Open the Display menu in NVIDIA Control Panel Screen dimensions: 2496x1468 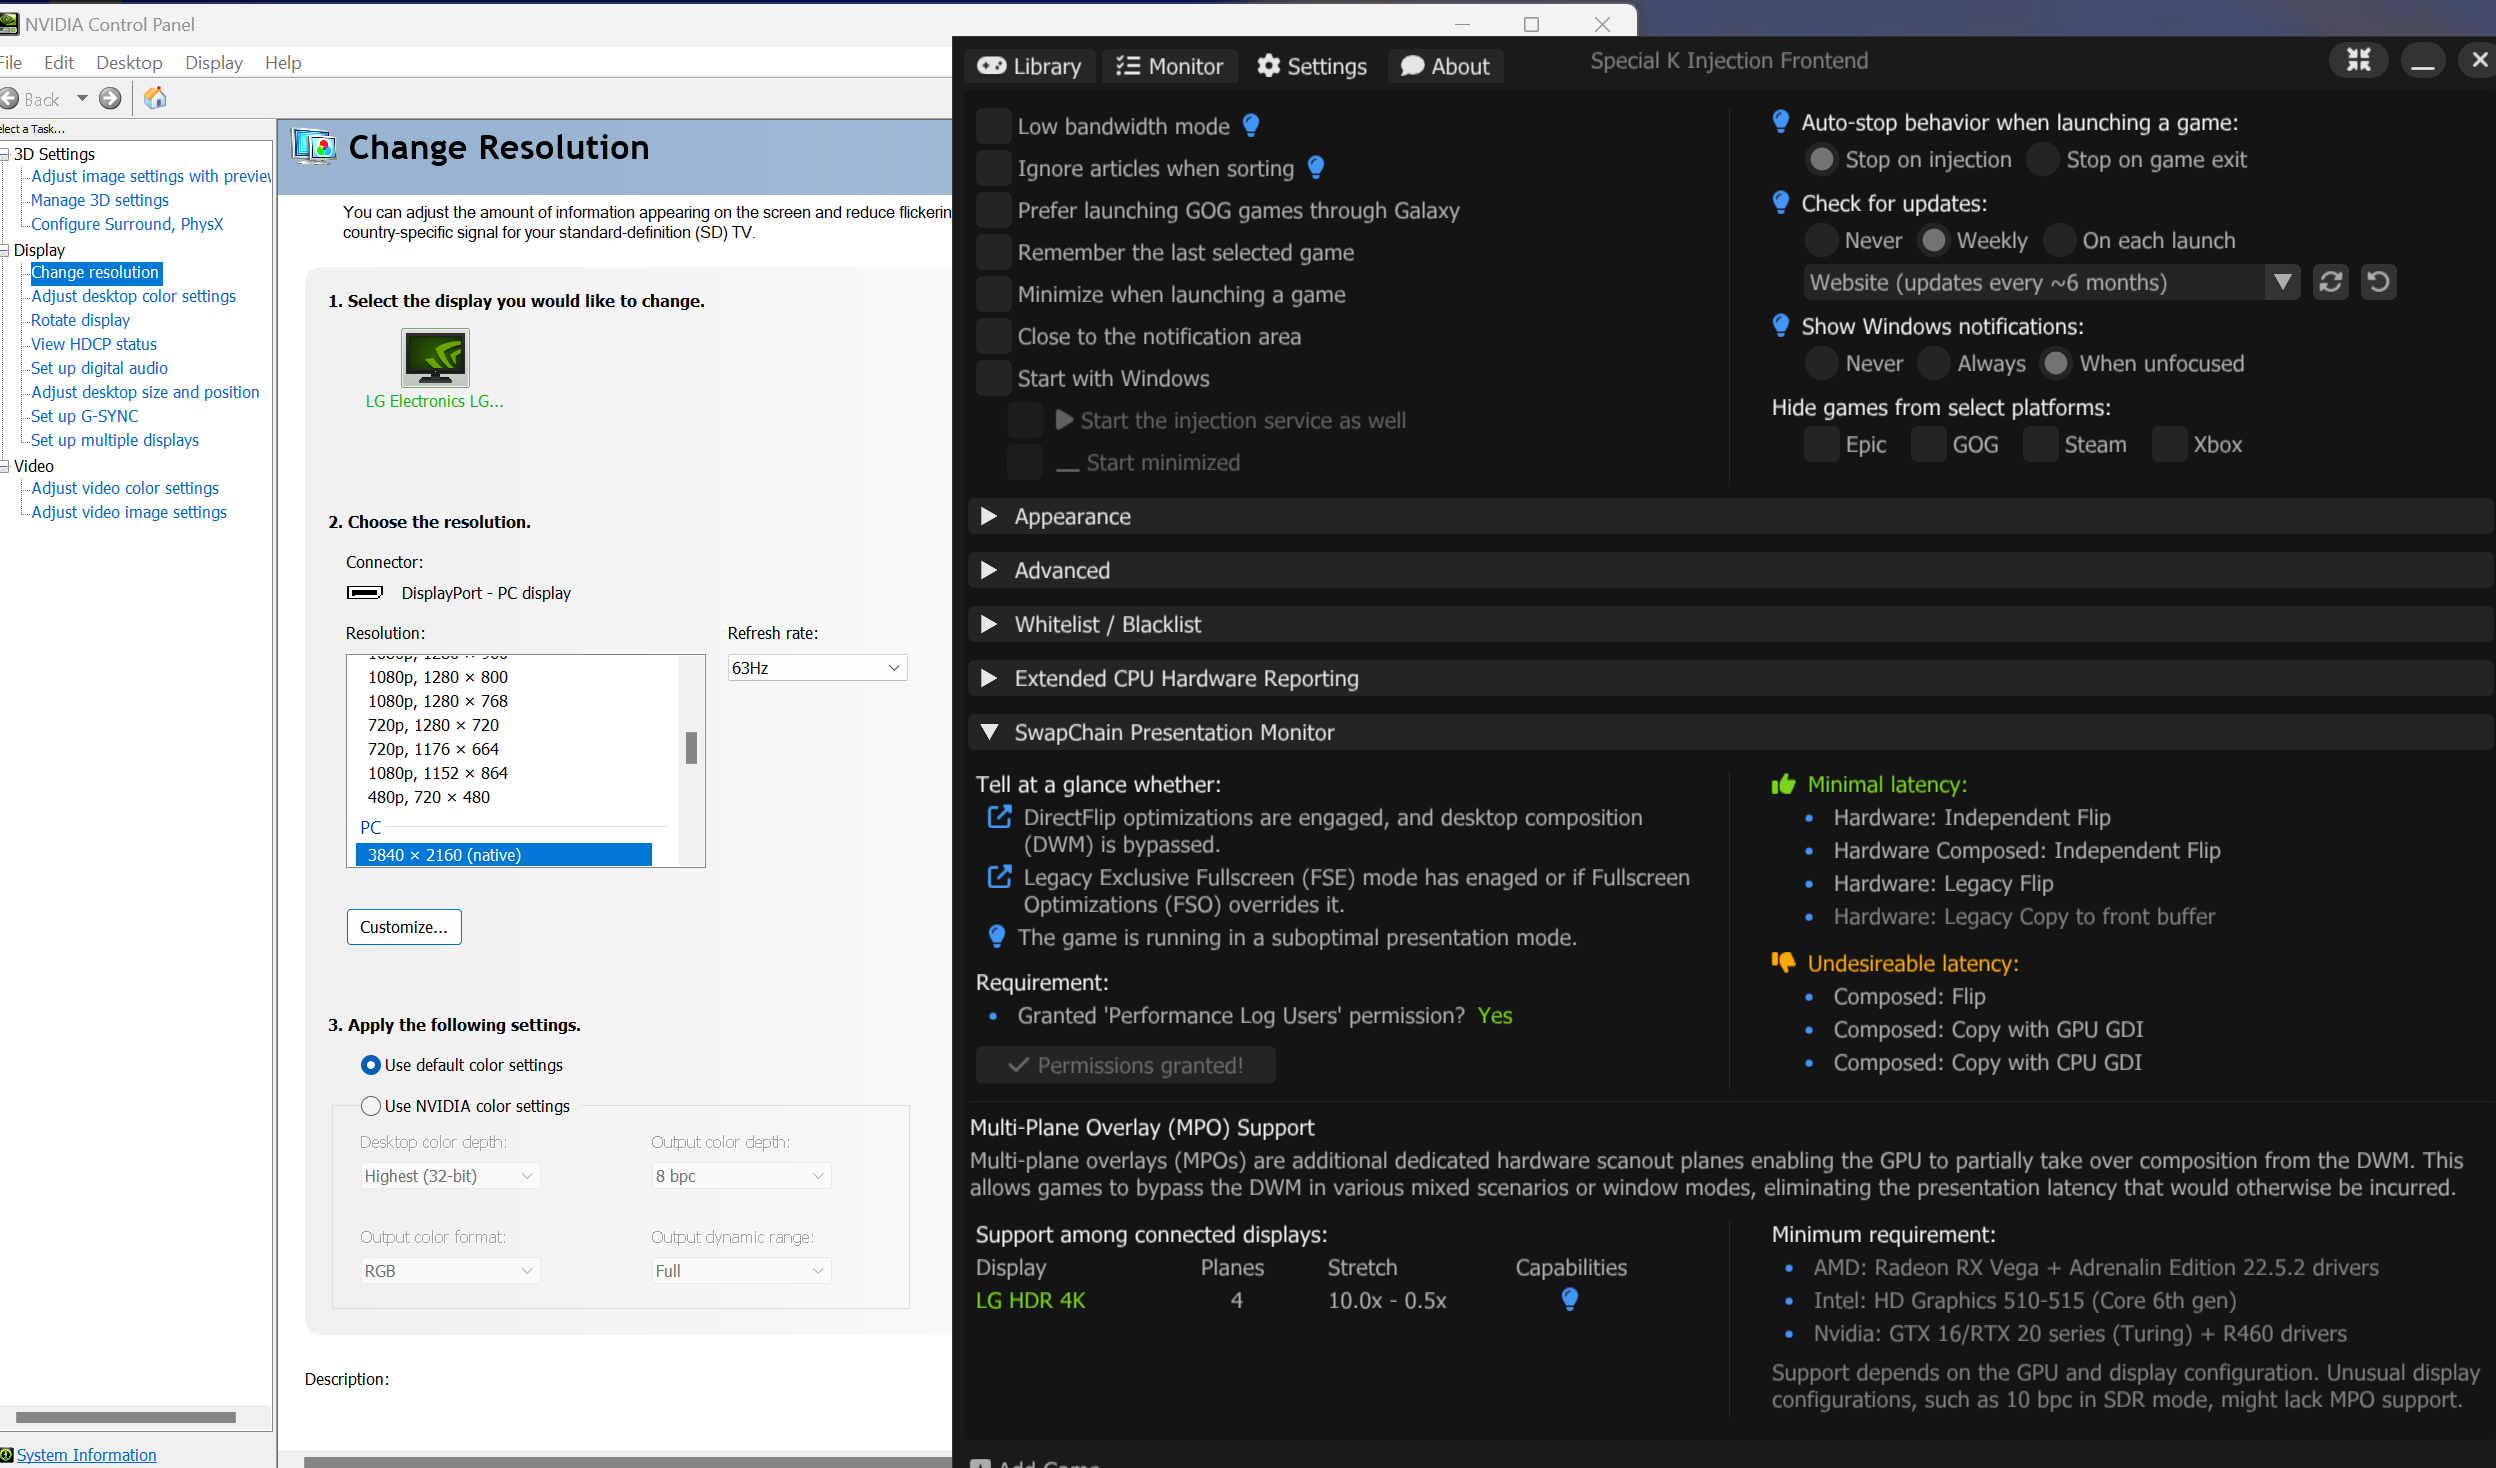pyautogui.click(x=214, y=62)
